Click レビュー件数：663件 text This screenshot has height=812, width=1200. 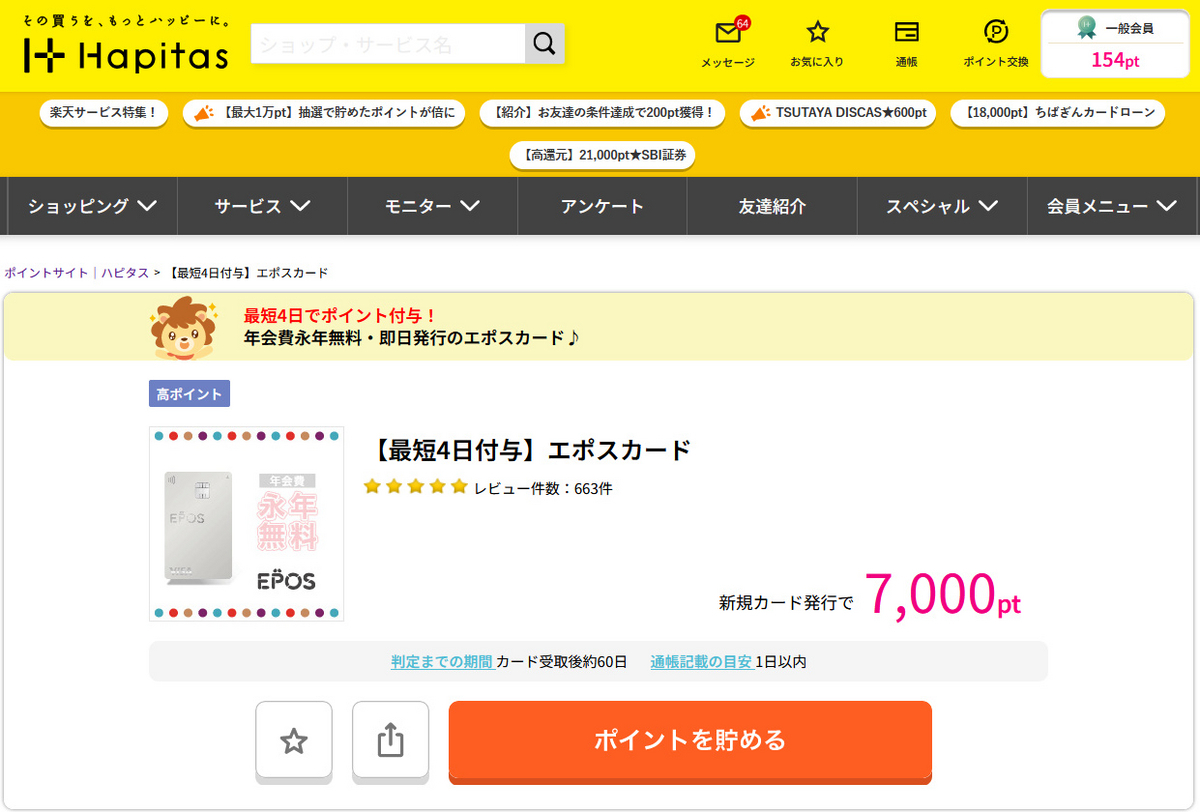click(x=543, y=488)
